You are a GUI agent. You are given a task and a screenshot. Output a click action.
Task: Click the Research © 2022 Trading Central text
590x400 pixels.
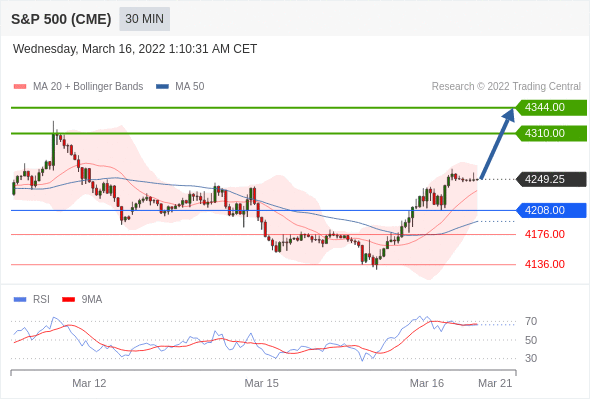[506, 87]
